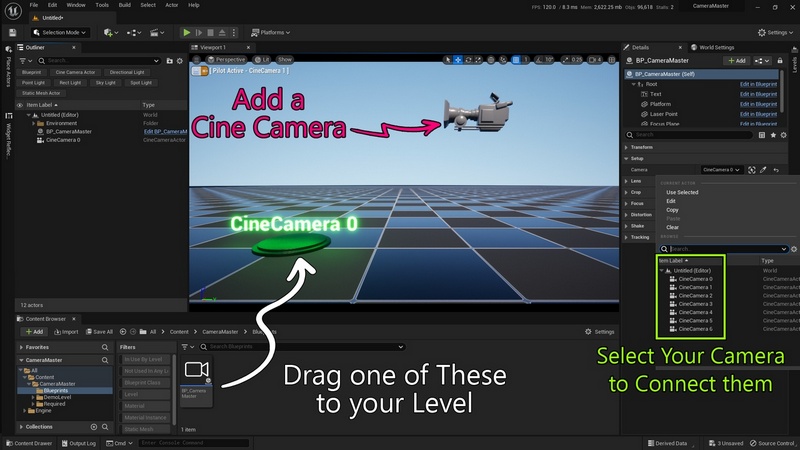
Task: Open the Platforms dropdown
Action: click(x=272, y=32)
